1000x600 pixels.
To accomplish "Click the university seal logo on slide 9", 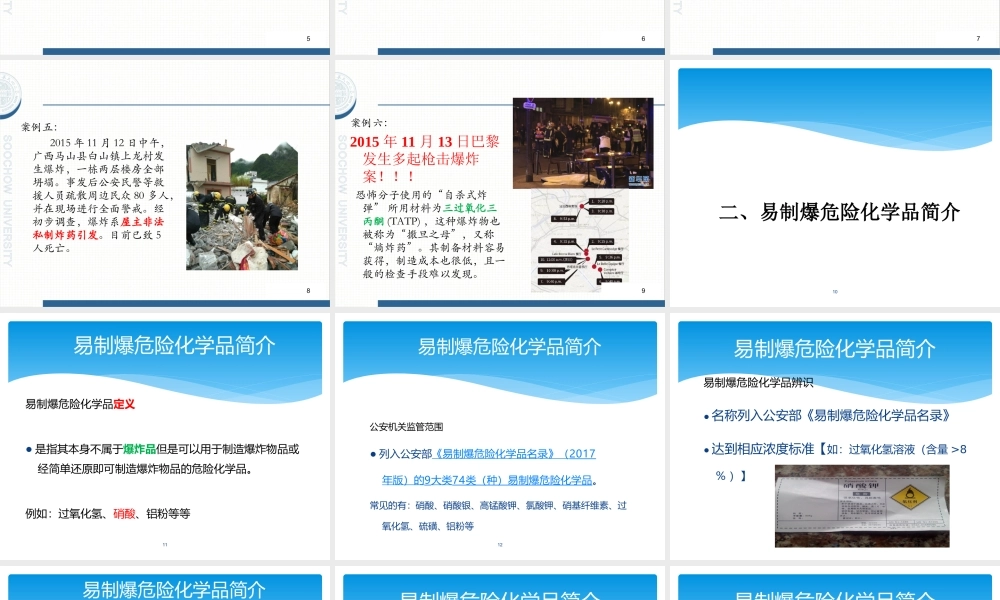I will (x=345, y=96).
